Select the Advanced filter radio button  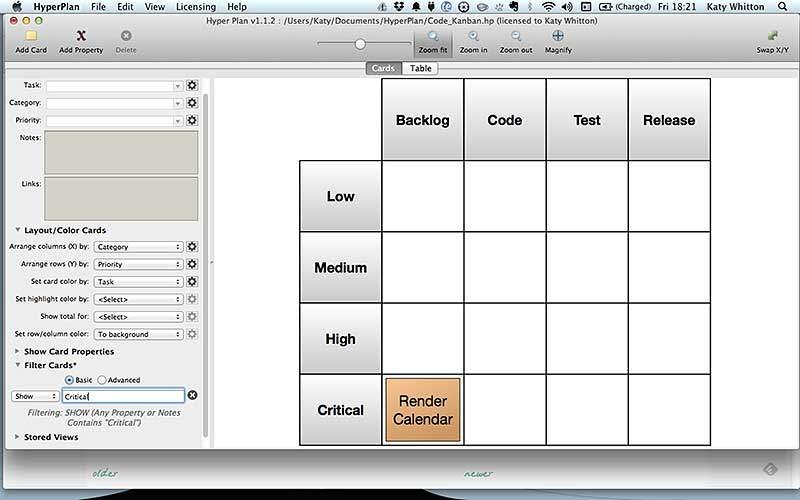point(102,380)
